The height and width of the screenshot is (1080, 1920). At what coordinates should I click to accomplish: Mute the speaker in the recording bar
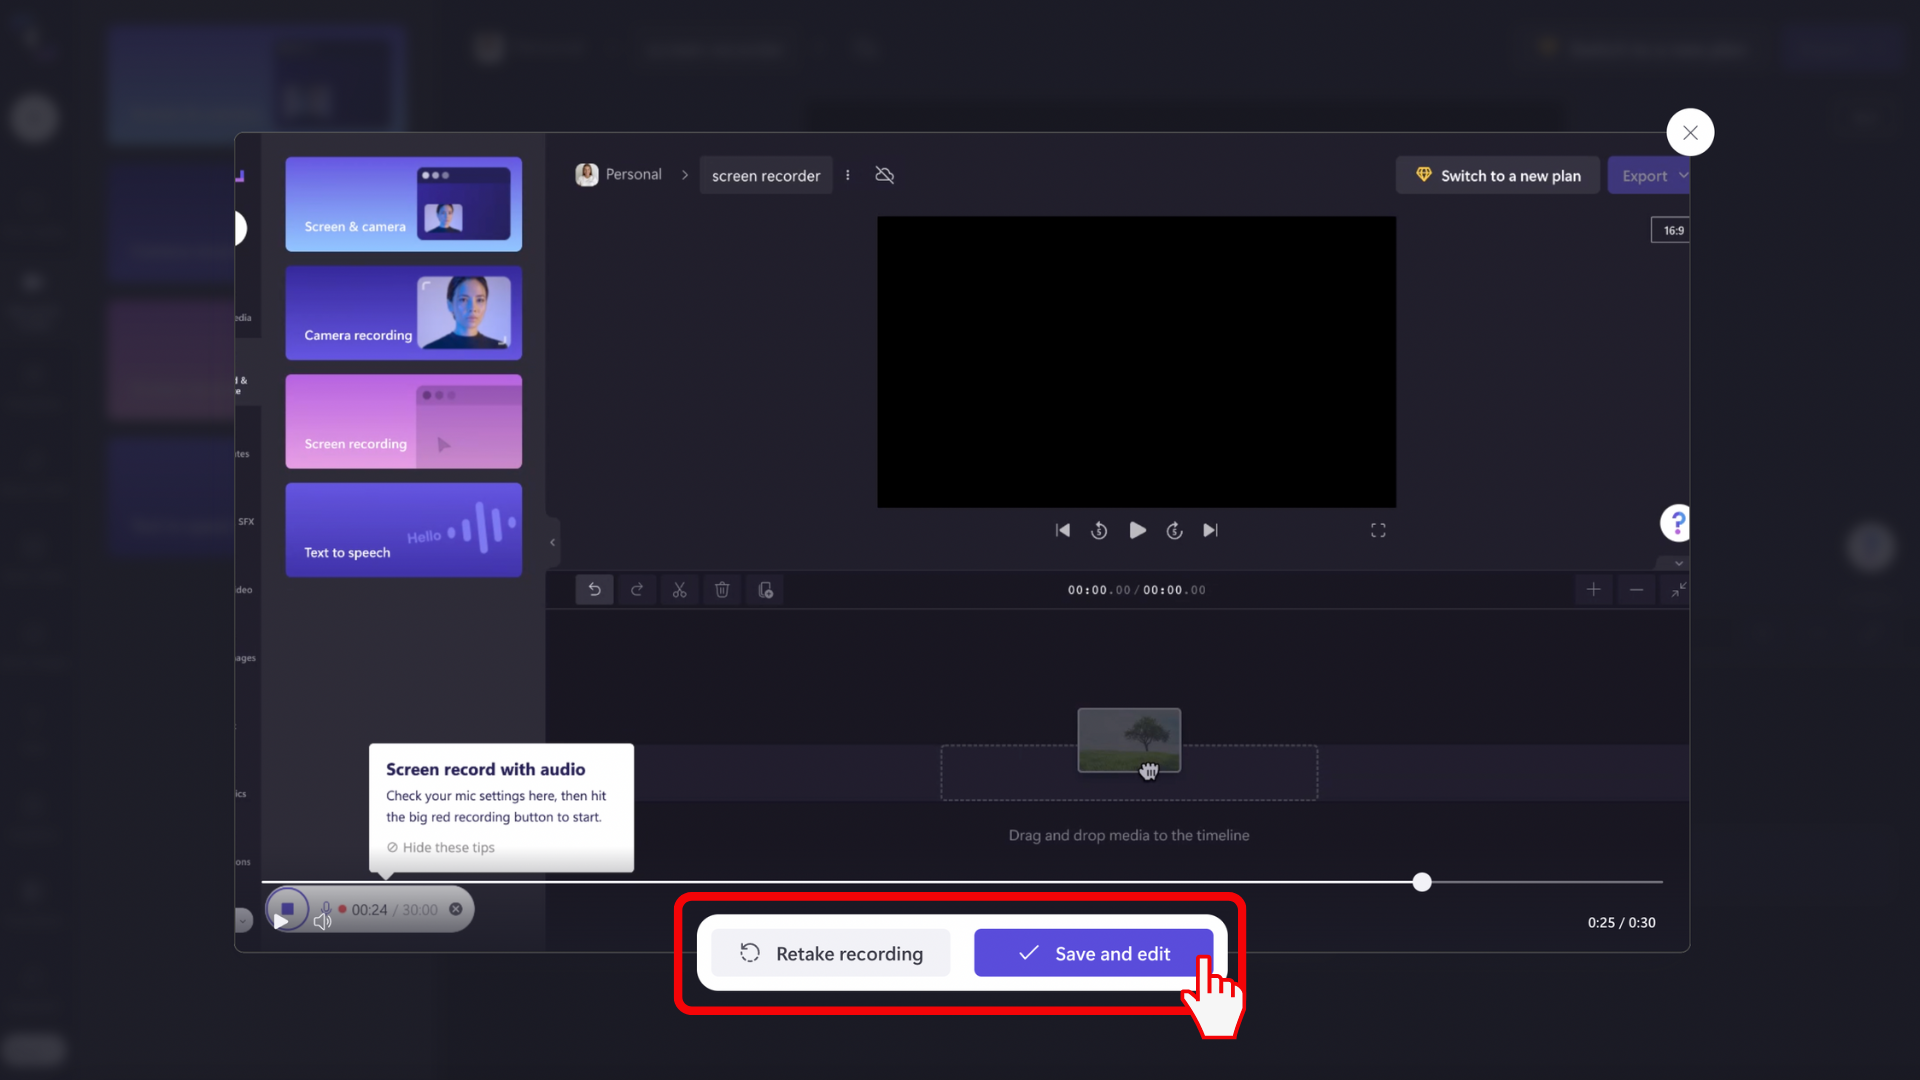322,922
